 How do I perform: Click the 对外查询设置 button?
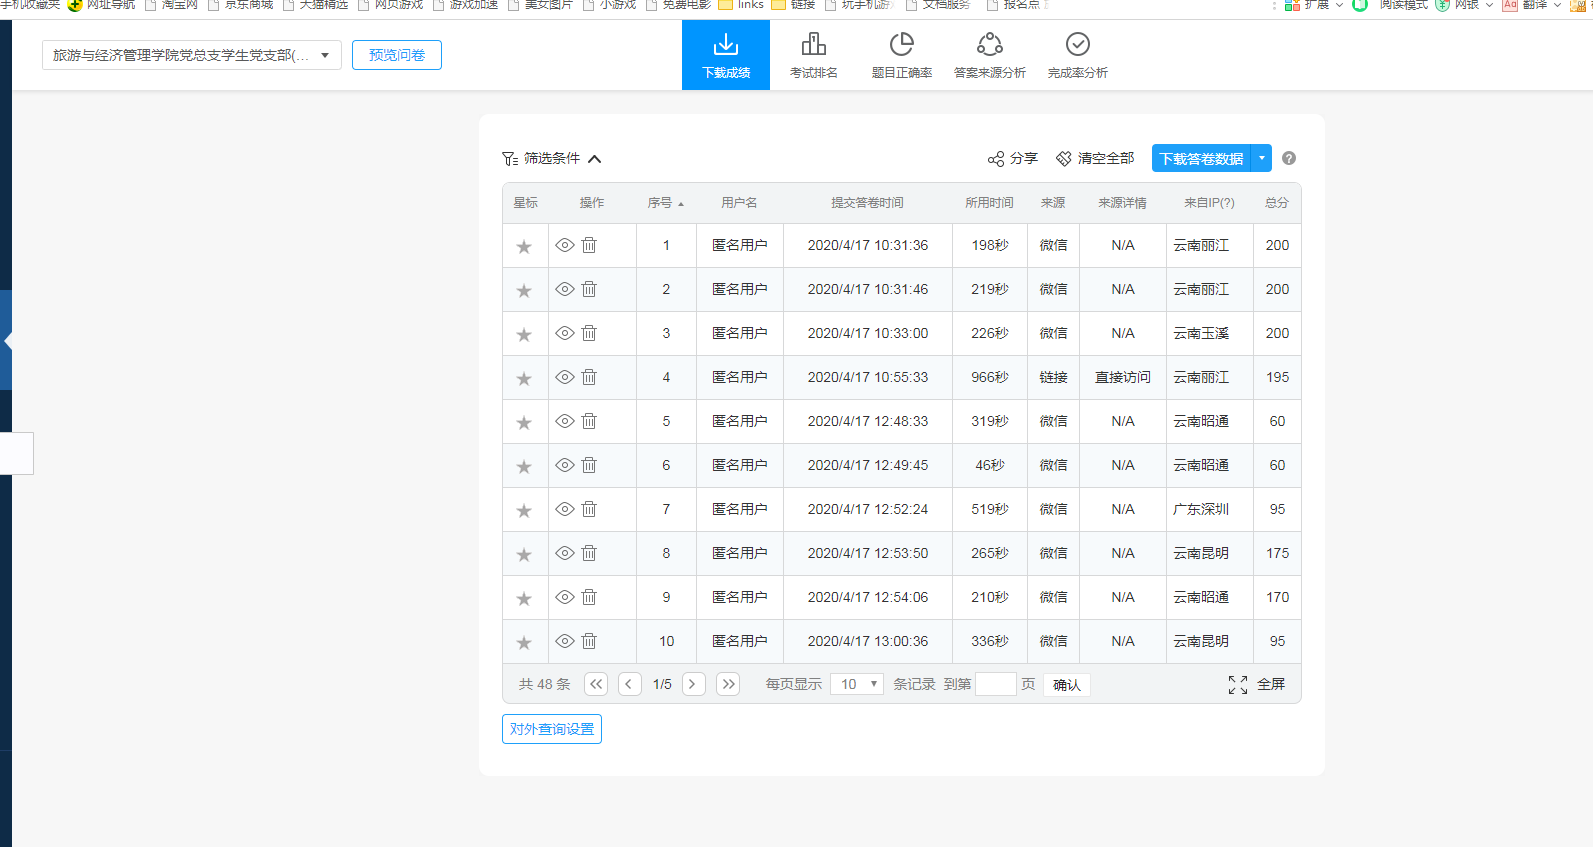pos(552,729)
